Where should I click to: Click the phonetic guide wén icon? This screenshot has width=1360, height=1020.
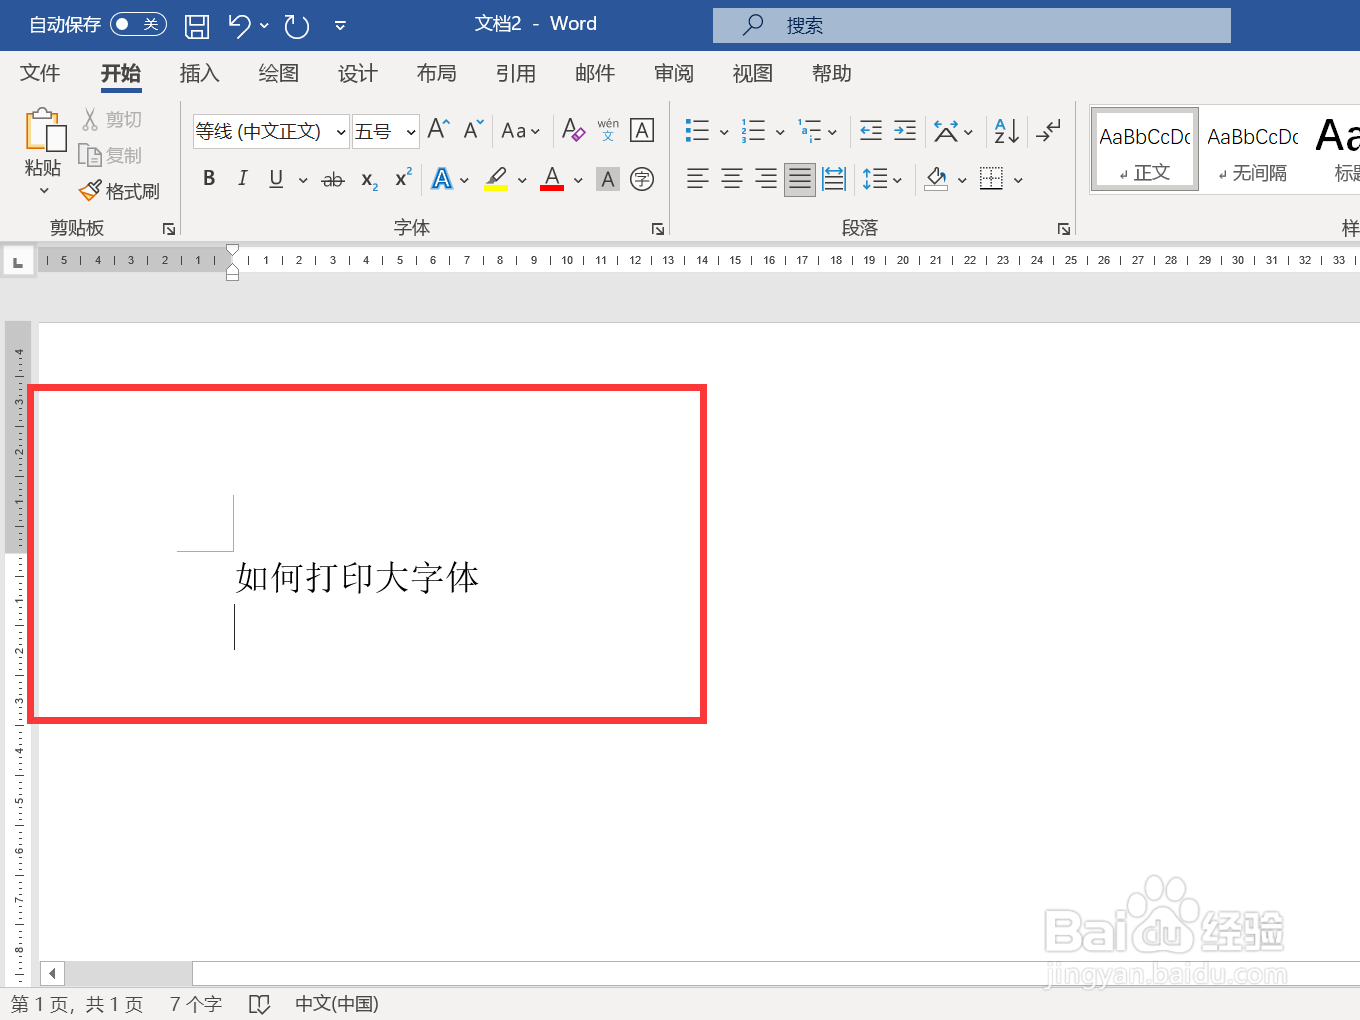608,130
